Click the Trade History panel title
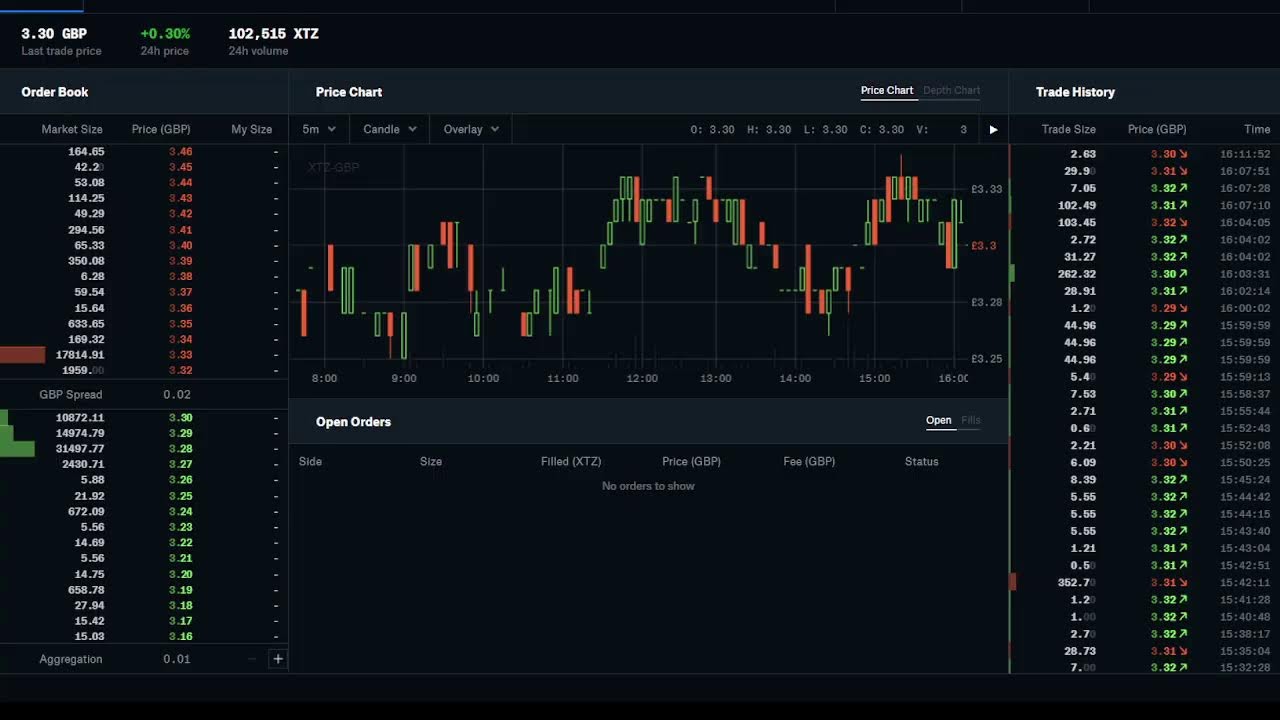This screenshot has height=720, width=1280. [x=1075, y=92]
